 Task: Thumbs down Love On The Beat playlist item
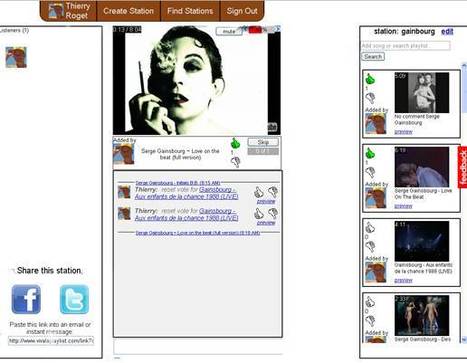370,172
